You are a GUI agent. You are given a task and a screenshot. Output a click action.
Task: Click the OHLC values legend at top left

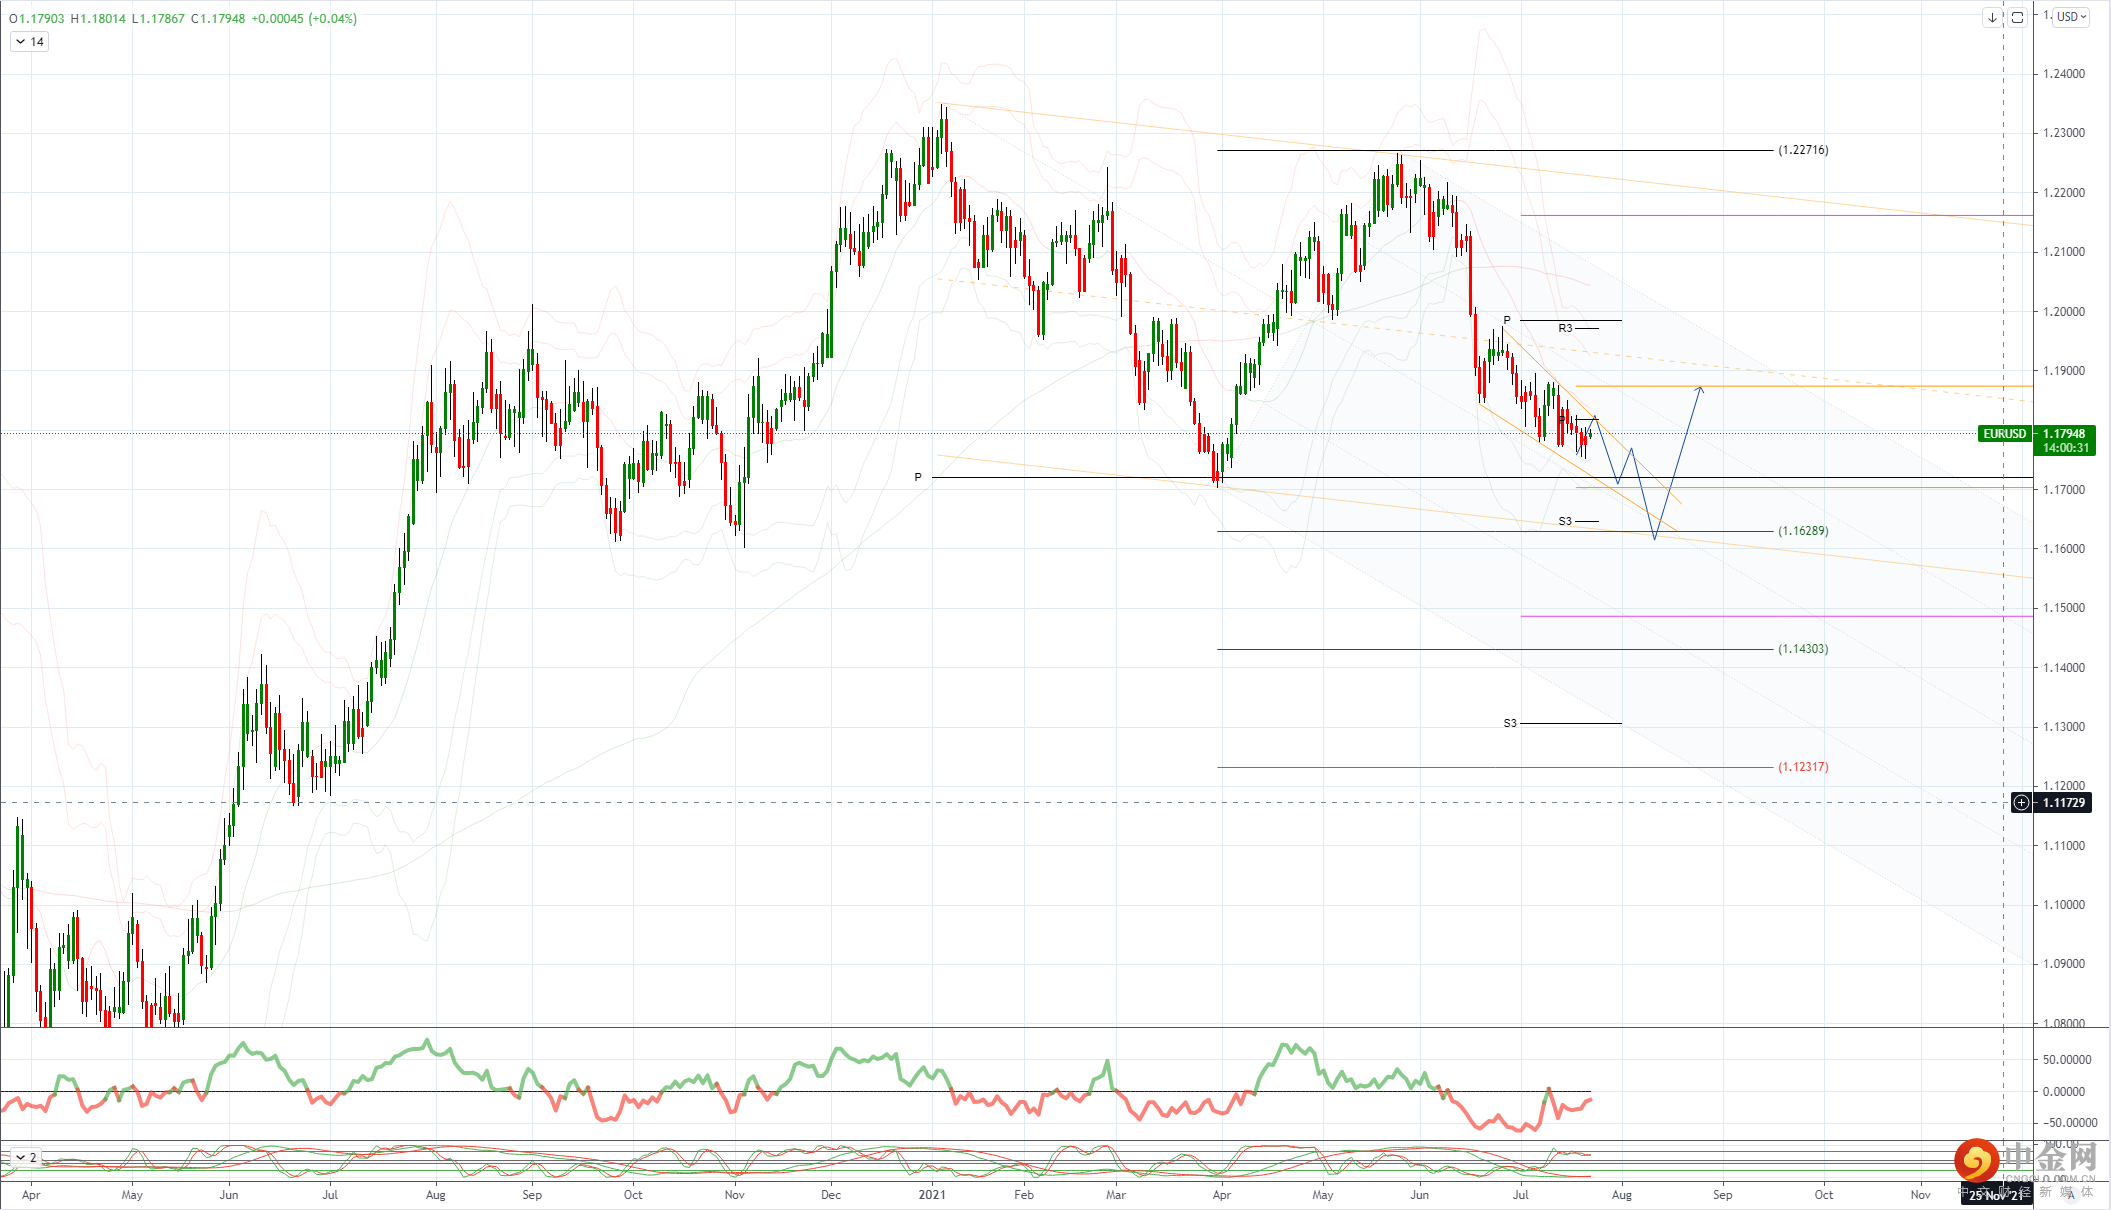coord(182,18)
